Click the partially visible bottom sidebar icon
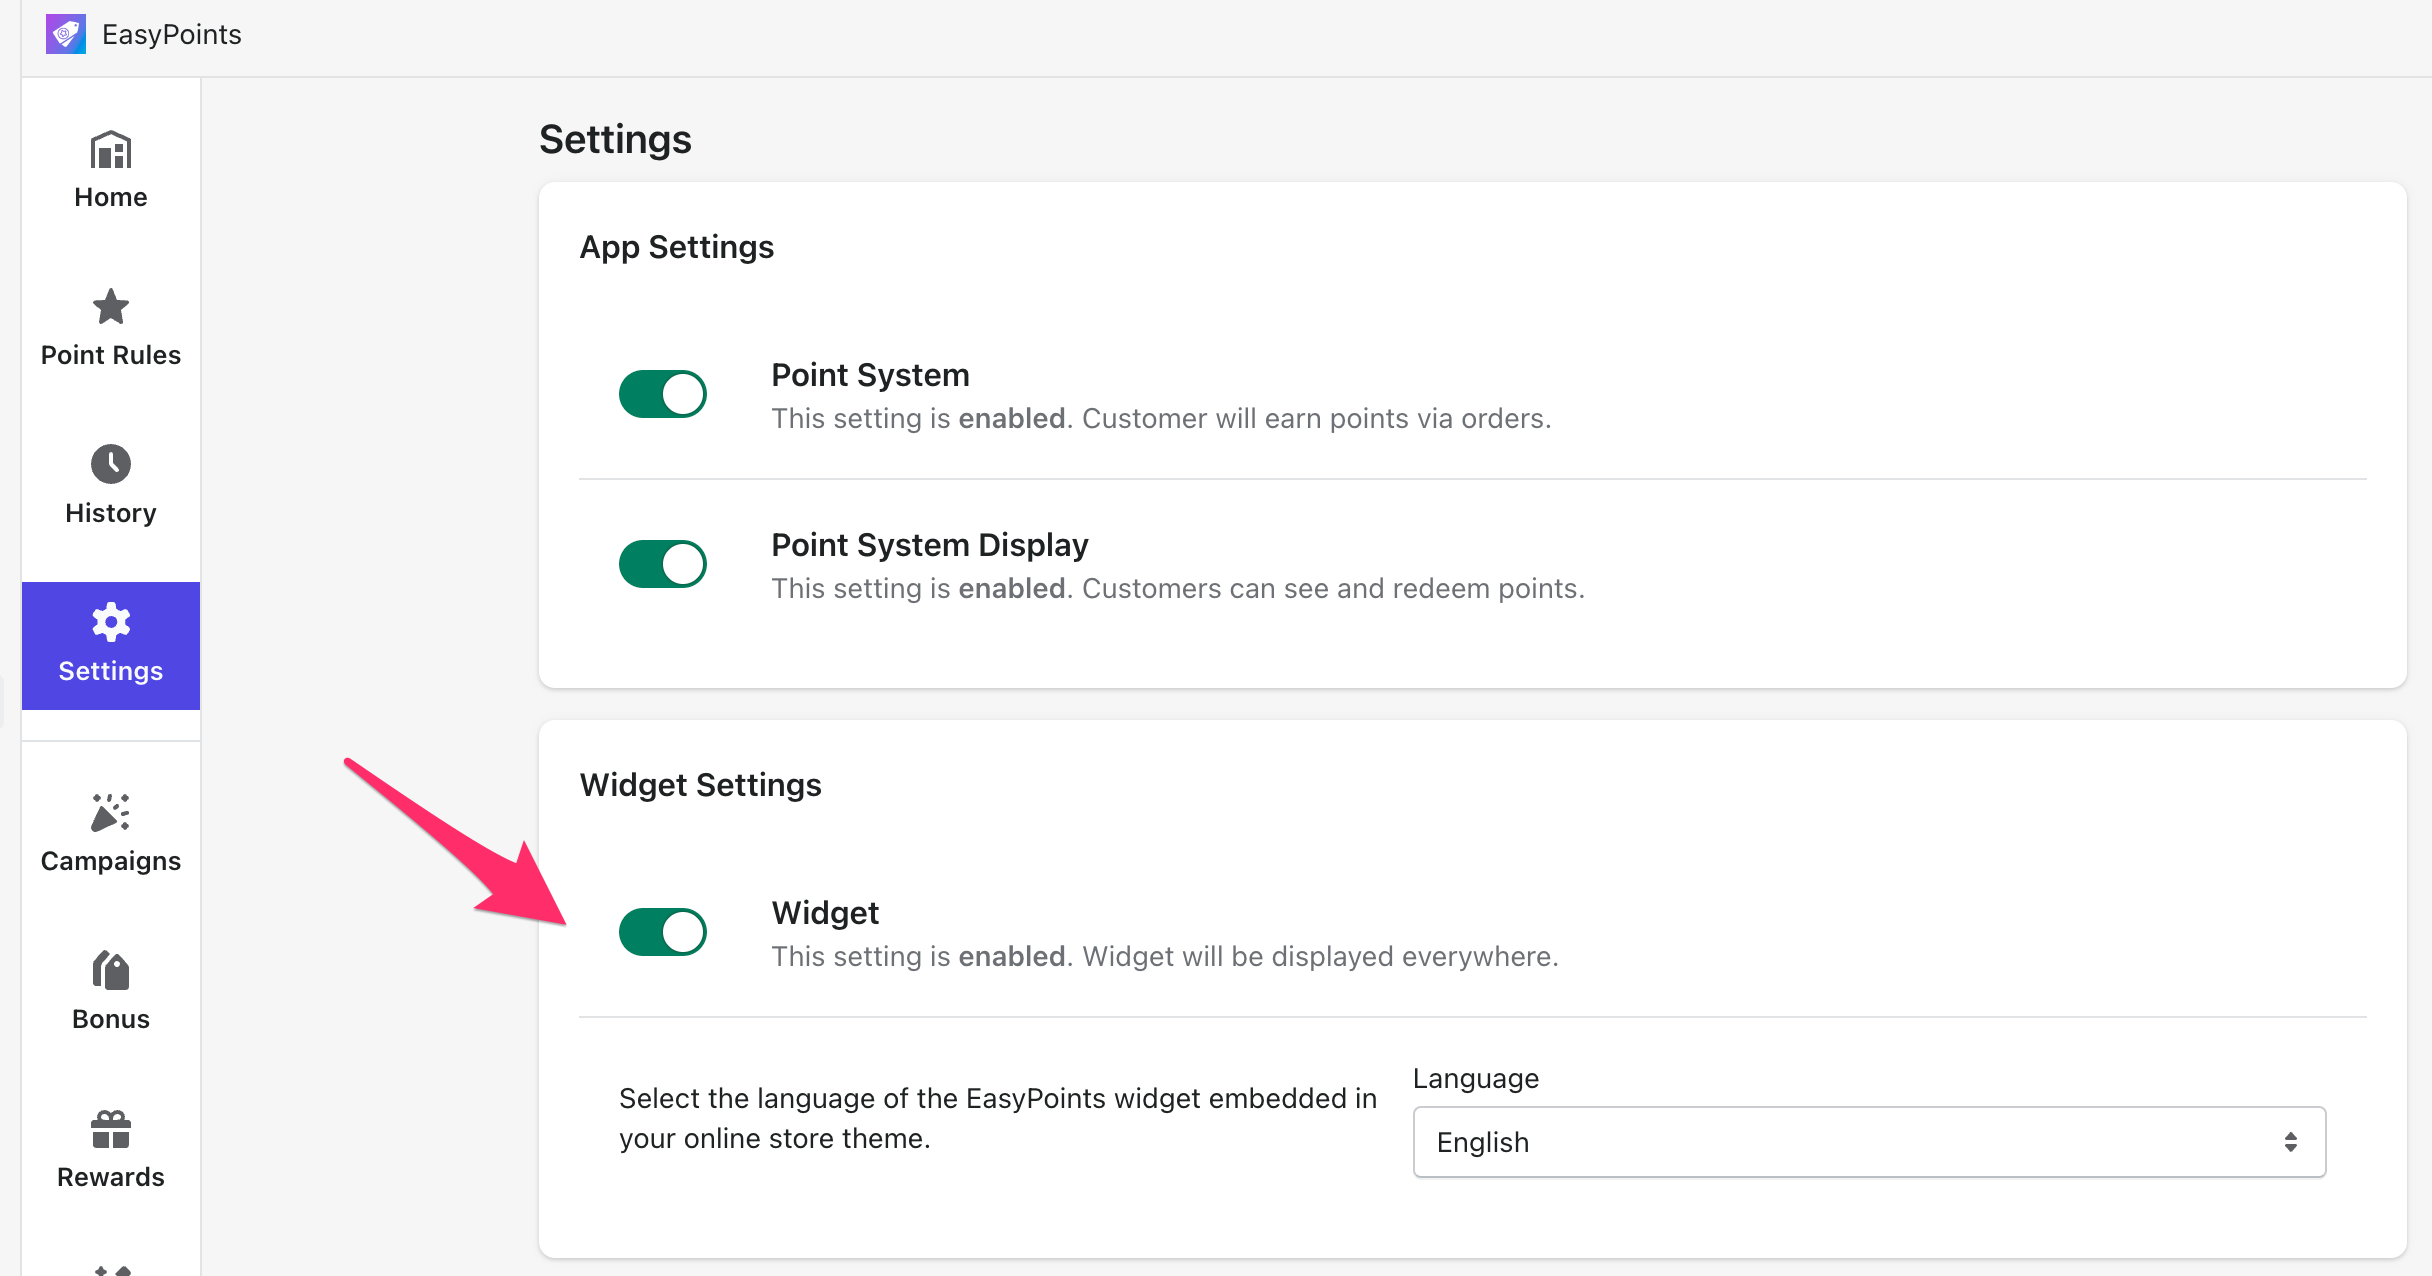 click(x=111, y=1269)
